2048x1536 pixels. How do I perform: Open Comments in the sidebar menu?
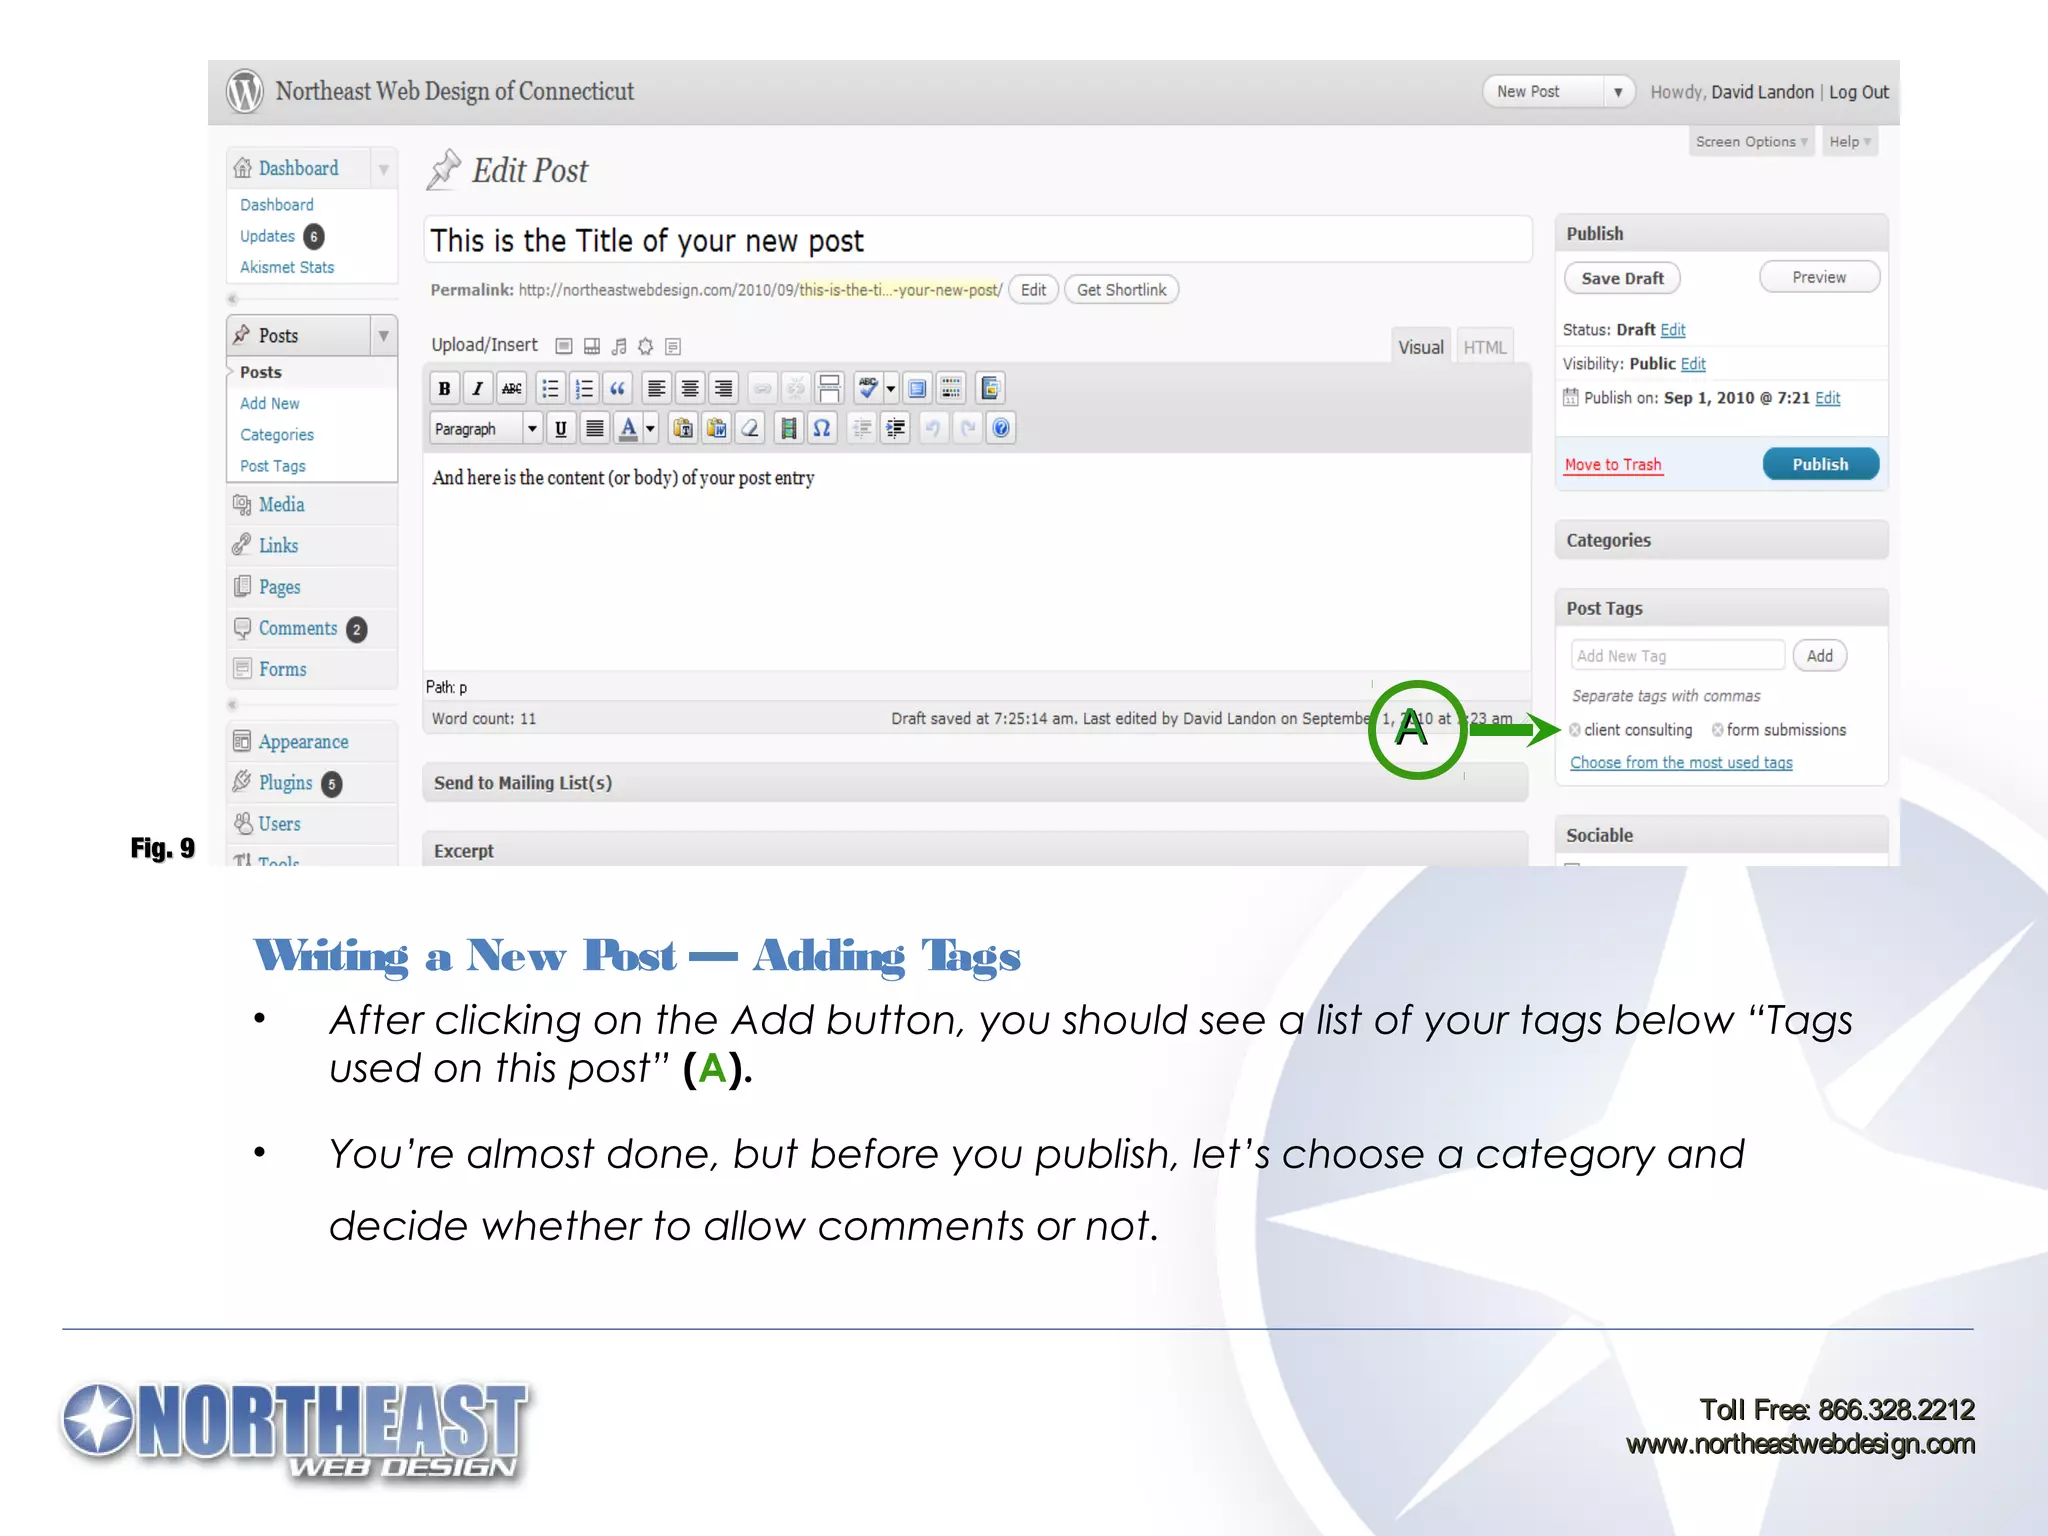(298, 628)
